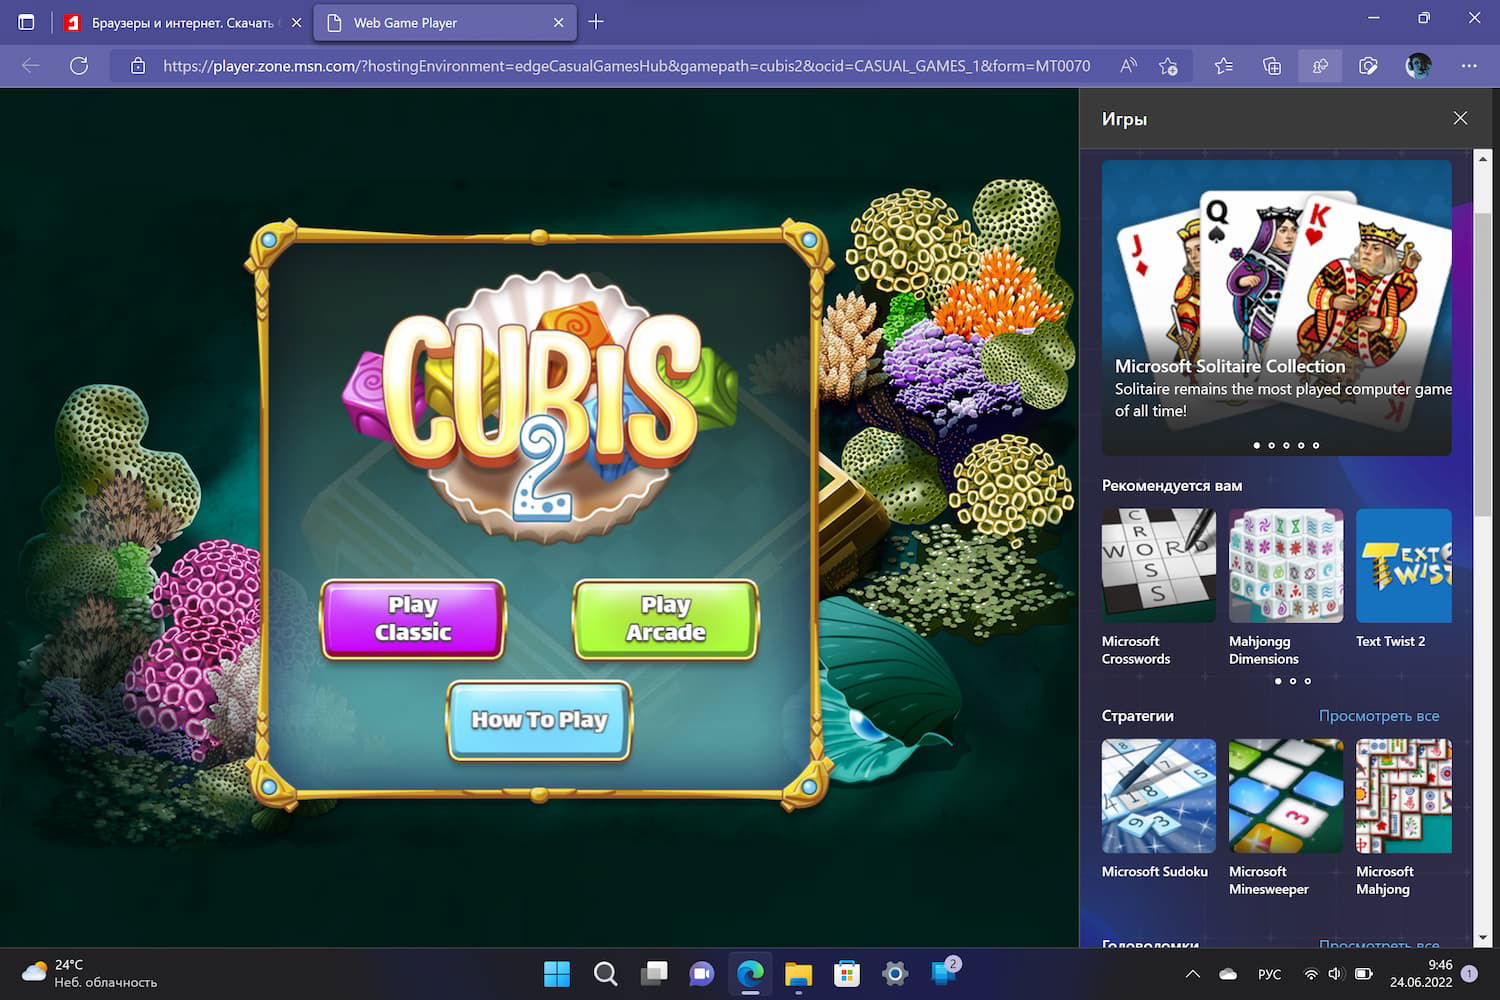
Task: Click the Games panel scroll down arrow
Action: point(1483,938)
